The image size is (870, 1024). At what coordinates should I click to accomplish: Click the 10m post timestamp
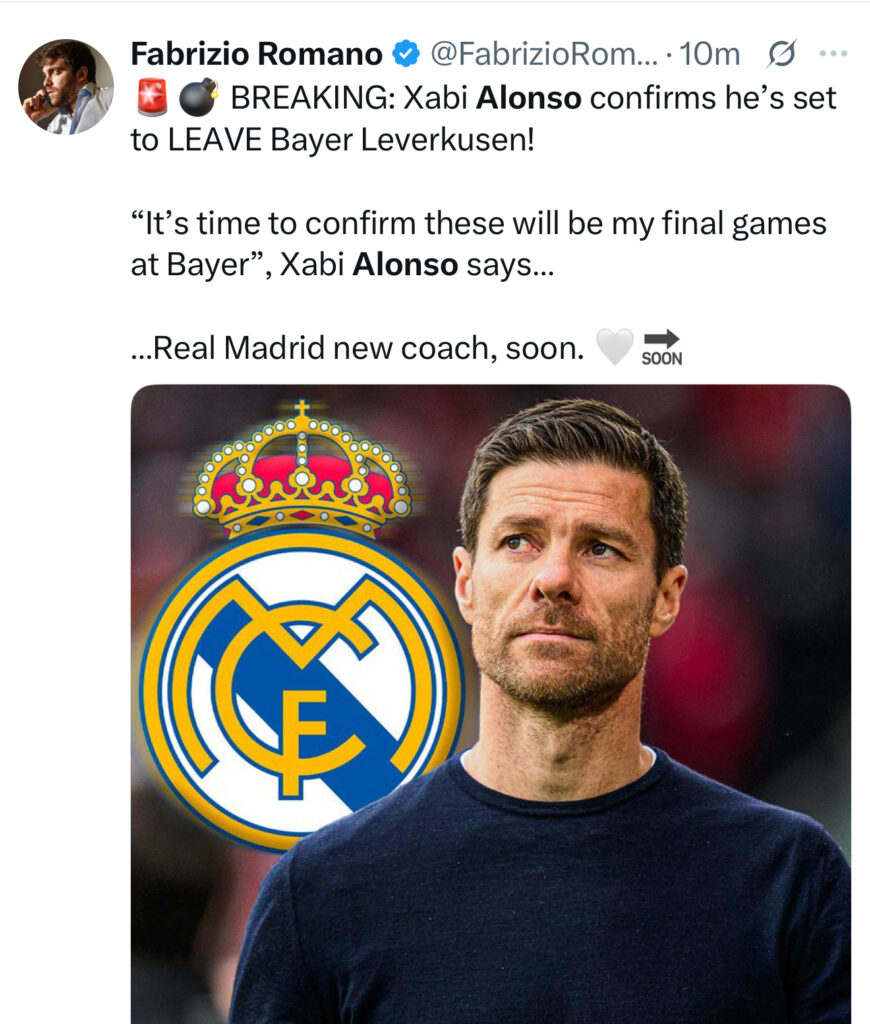point(709,54)
